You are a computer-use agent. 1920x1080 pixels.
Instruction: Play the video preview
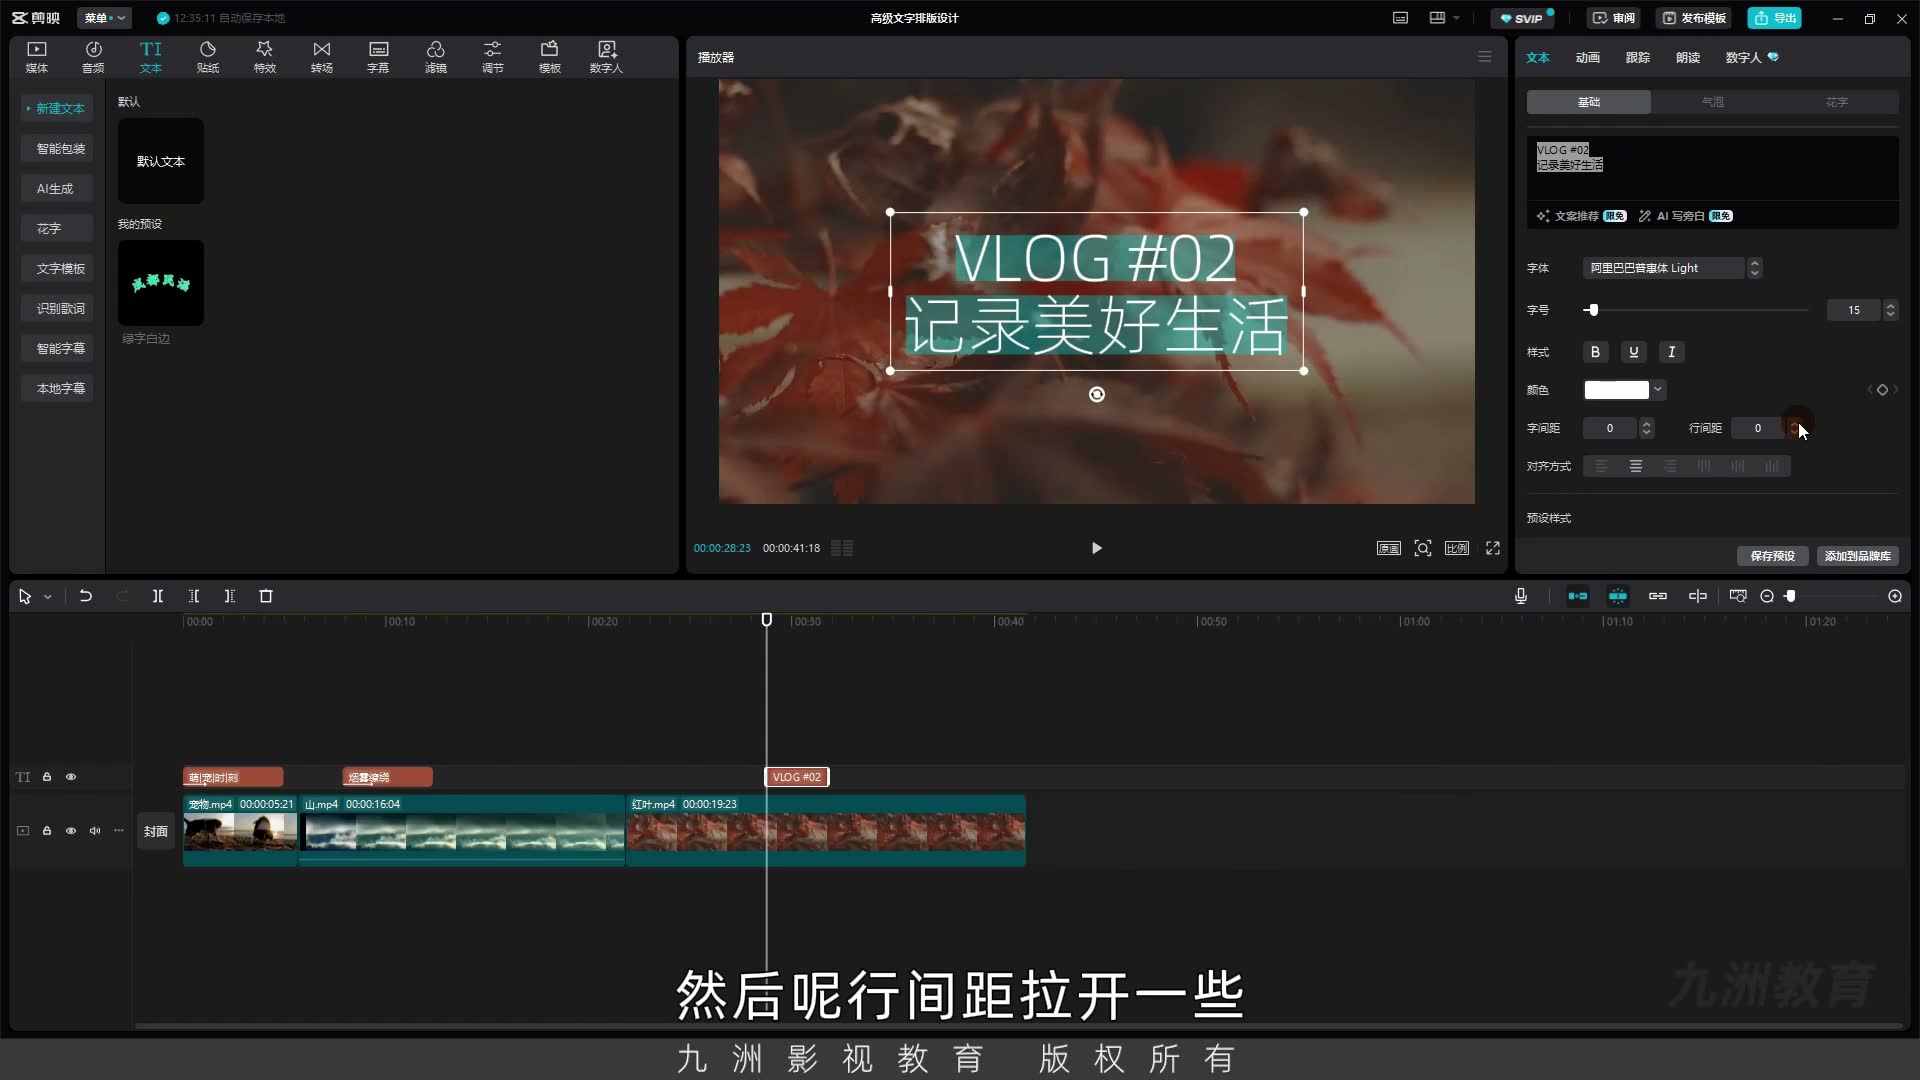click(1097, 548)
